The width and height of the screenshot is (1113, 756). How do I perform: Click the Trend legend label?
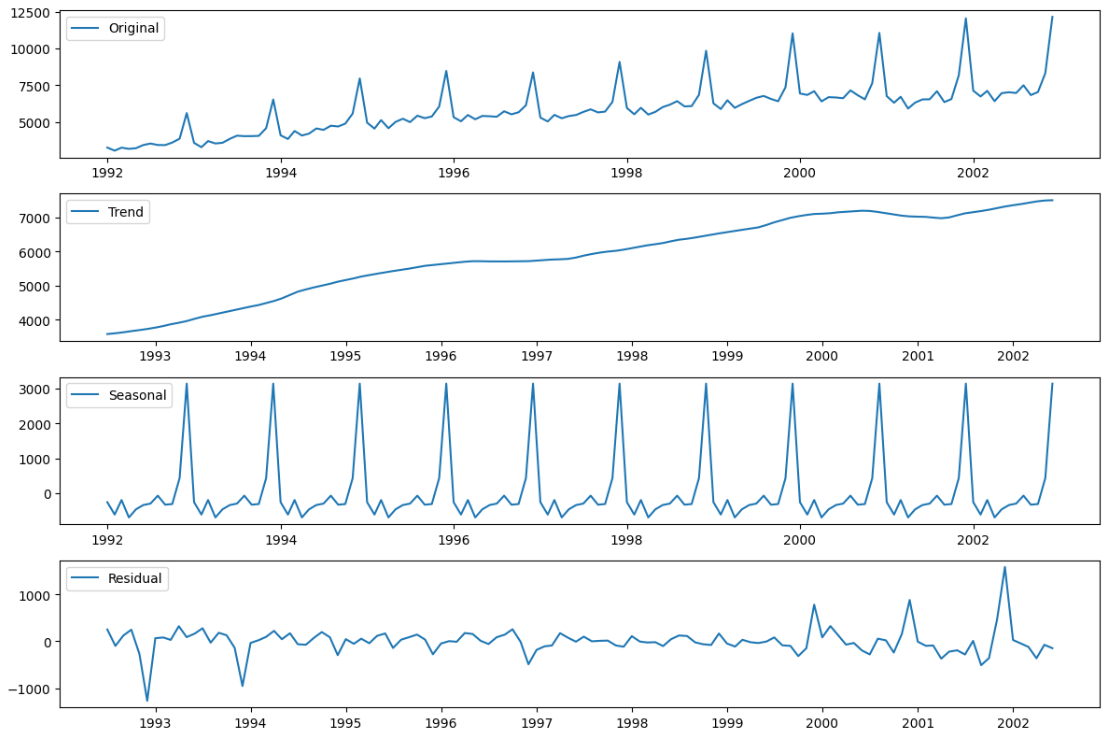pos(125,212)
